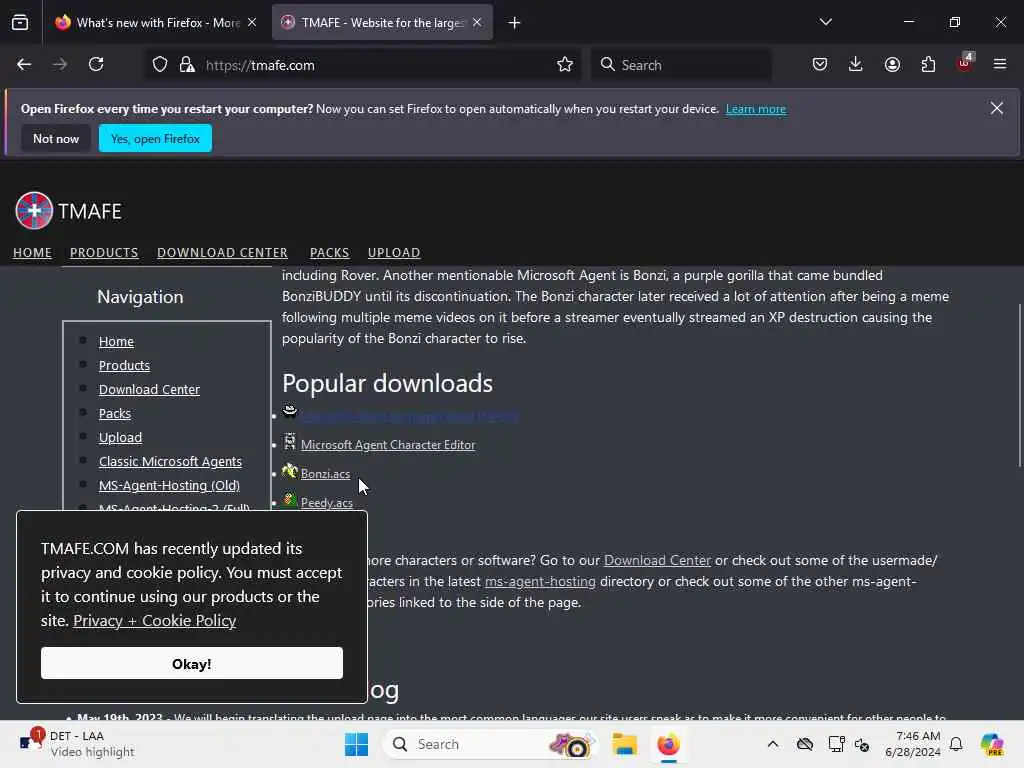Click the TMAFE site title text
Screen dimensions: 1024x768
pyautogui.click(x=89, y=212)
